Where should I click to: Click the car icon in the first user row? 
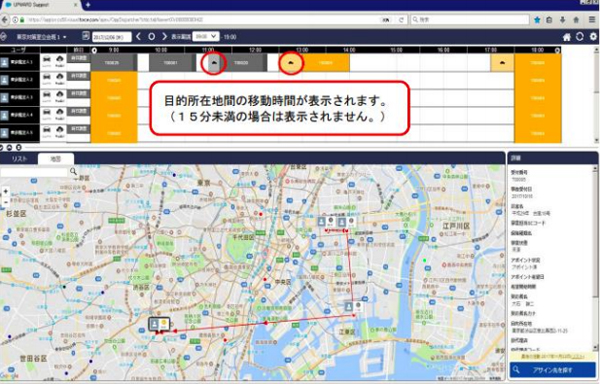coord(47,59)
